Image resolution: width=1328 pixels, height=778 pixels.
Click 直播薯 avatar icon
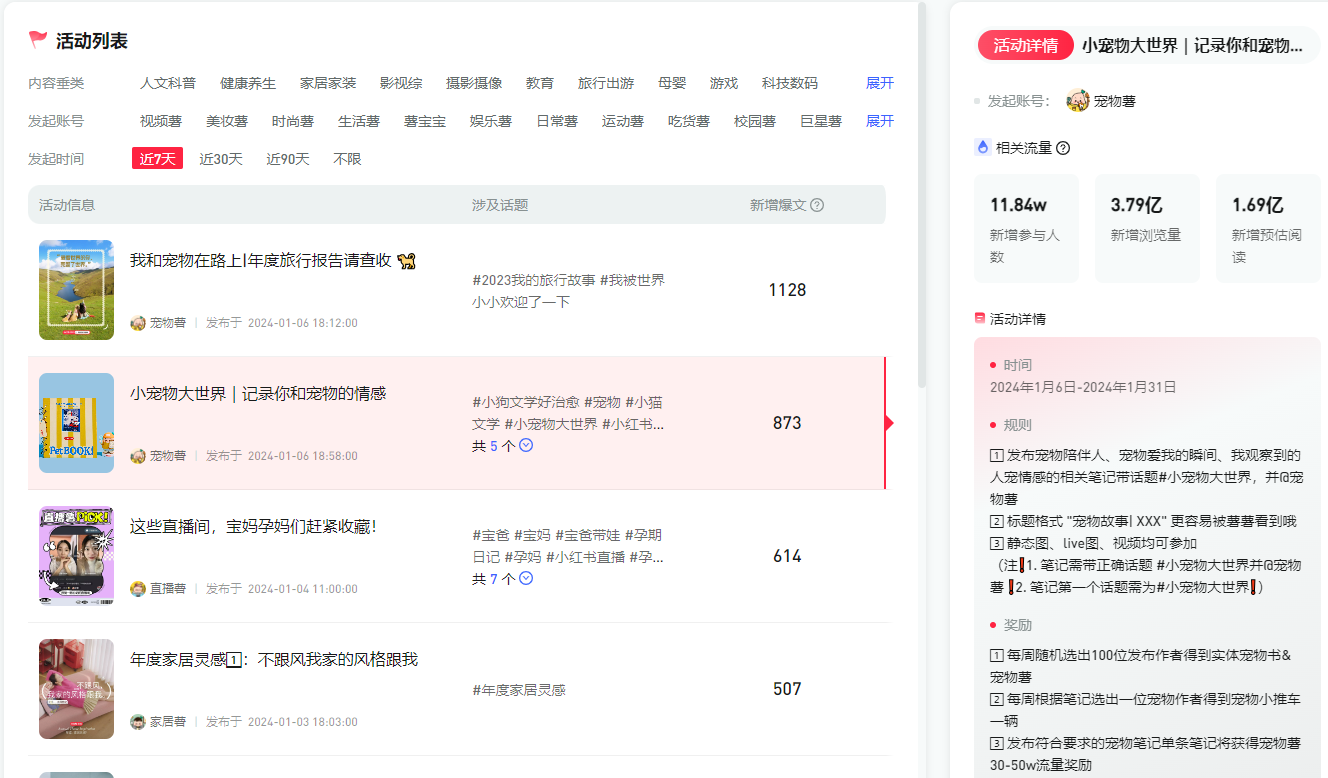(138, 589)
